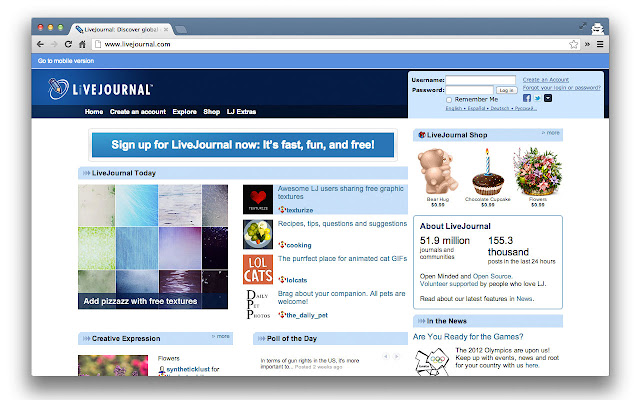Click the Username input field
The image size is (640, 400).
pyautogui.click(x=480, y=80)
